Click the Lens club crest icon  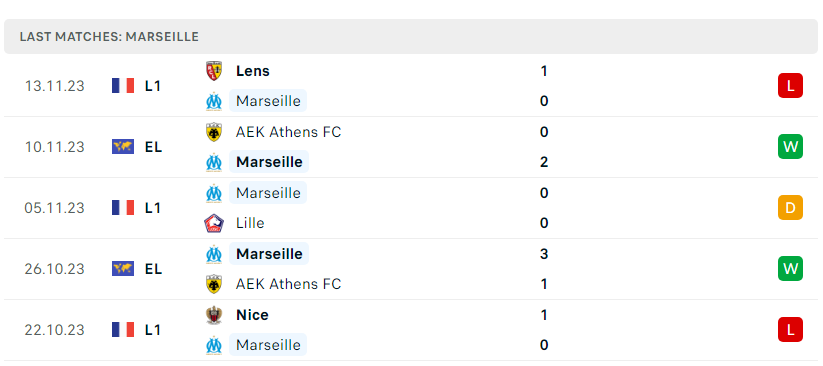tap(214, 71)
